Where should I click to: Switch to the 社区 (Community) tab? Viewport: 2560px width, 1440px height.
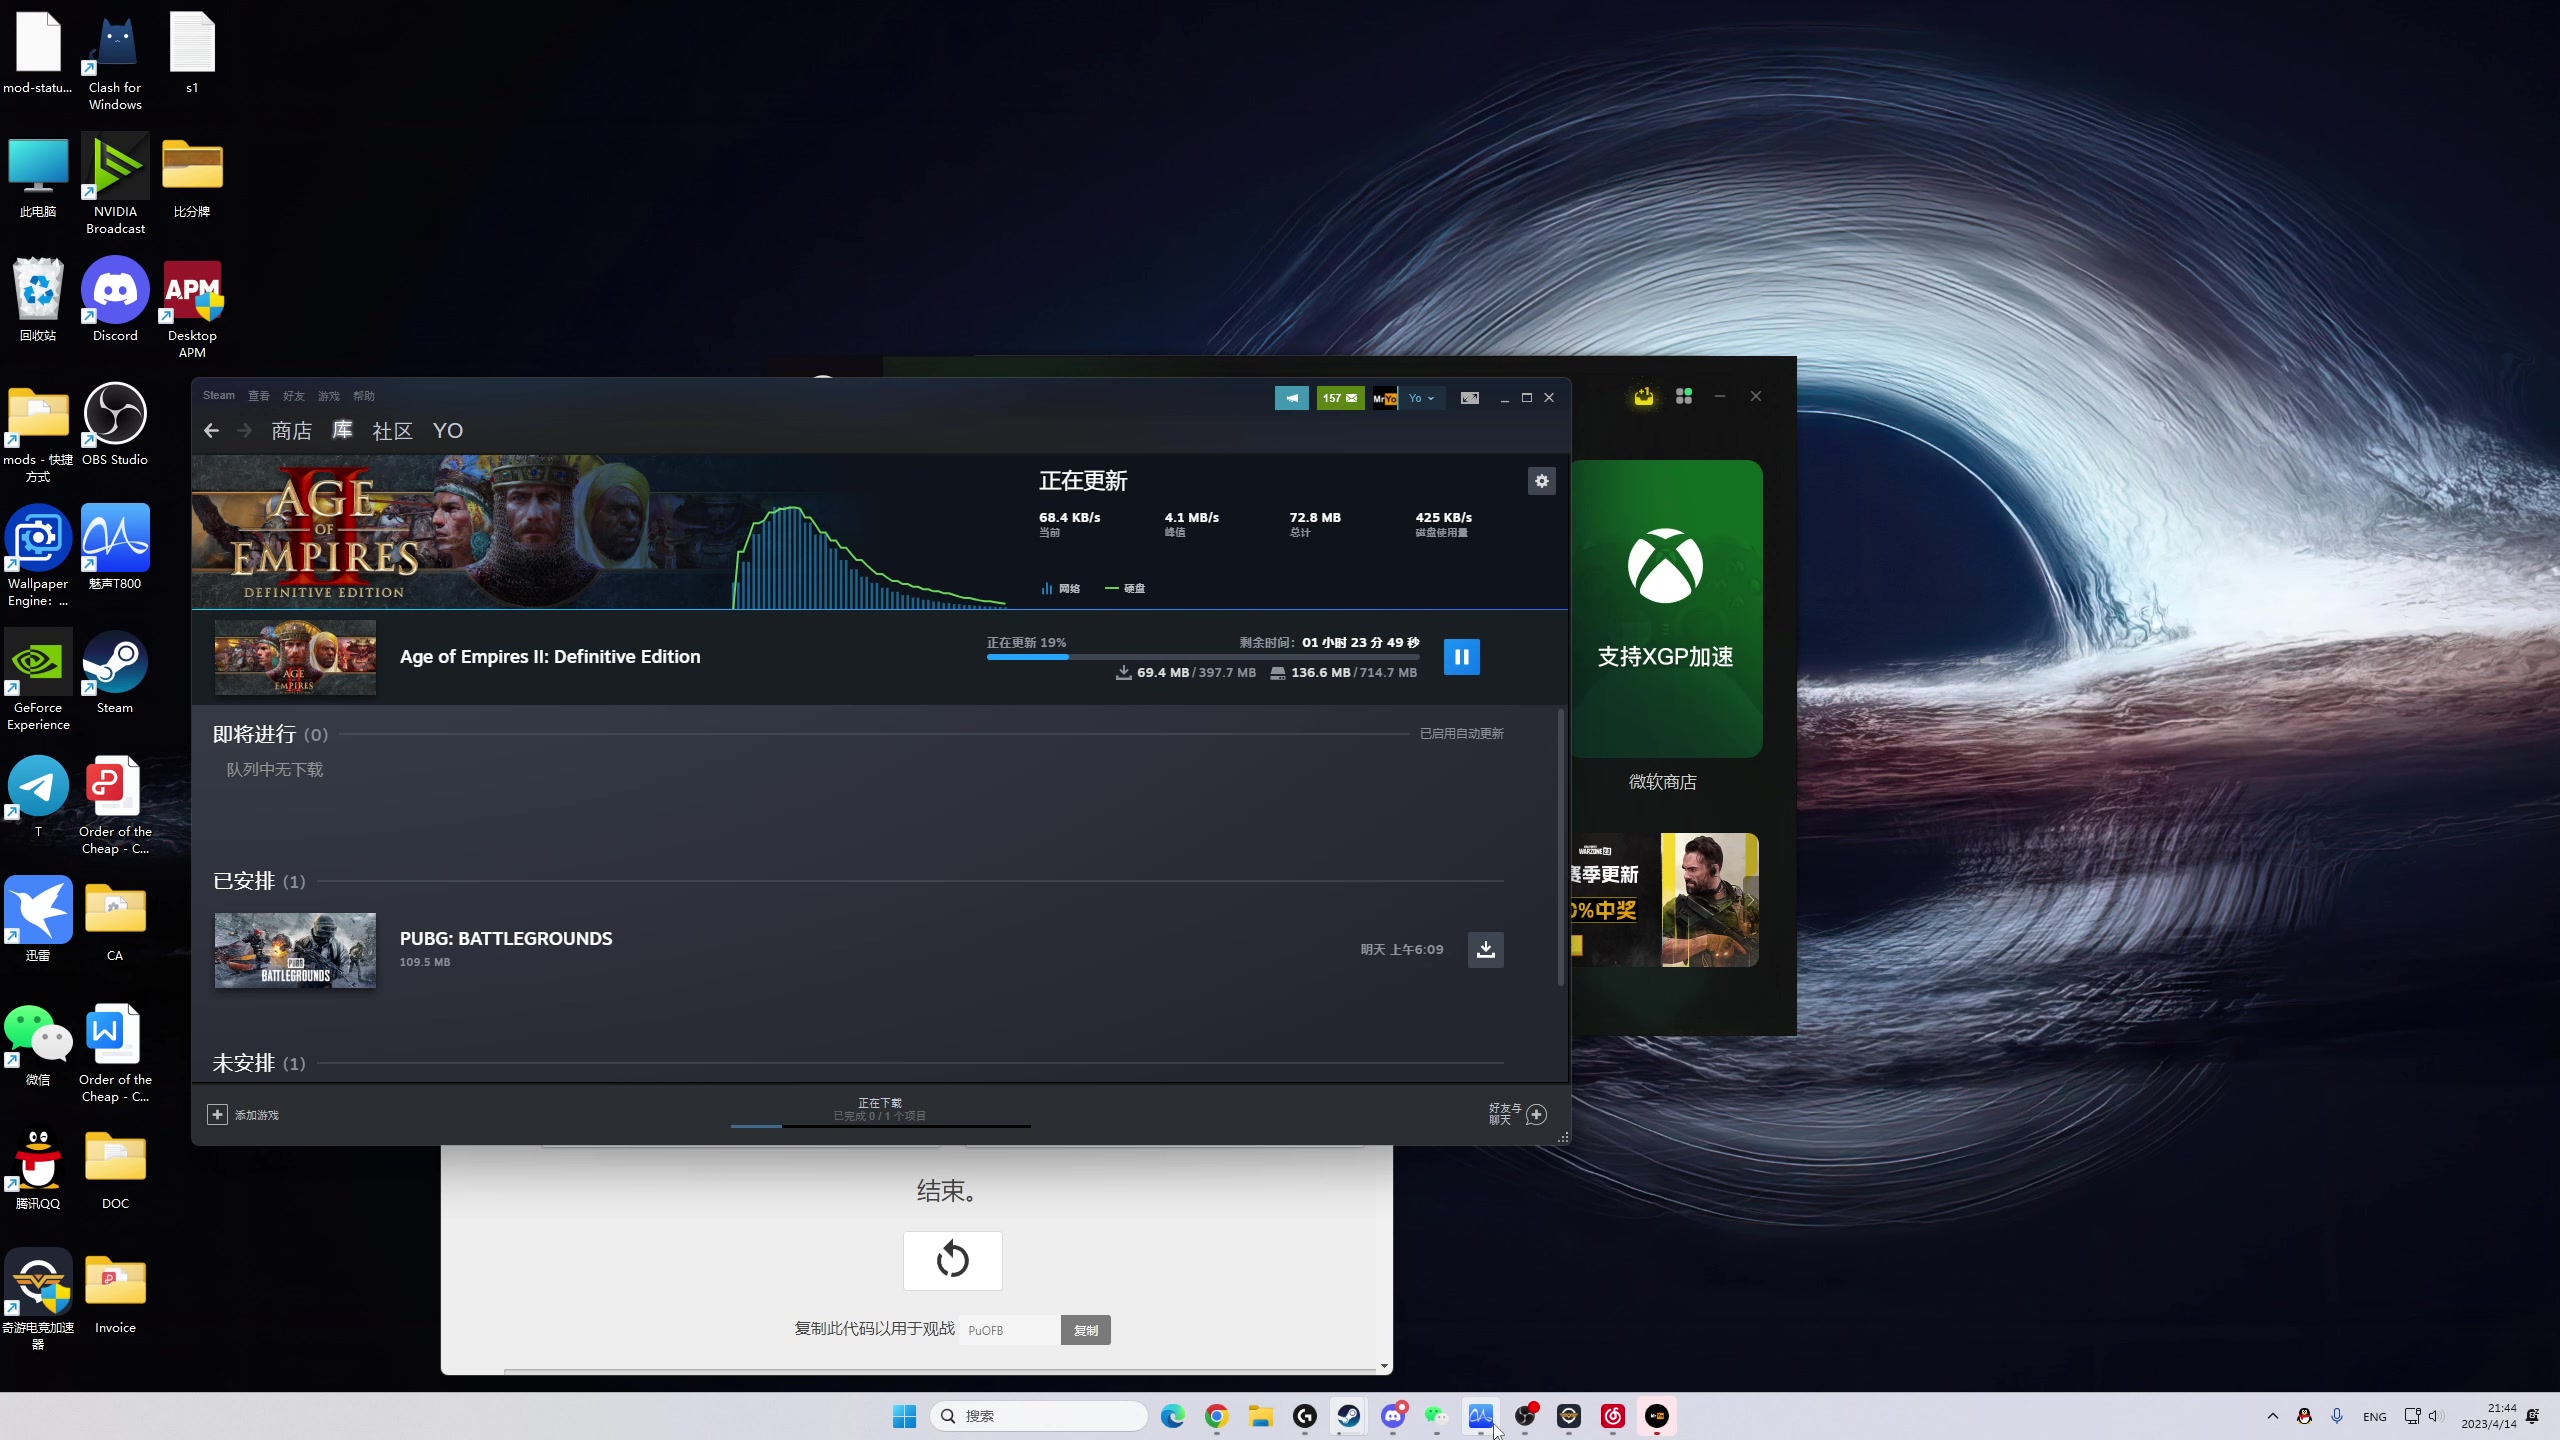392,431
